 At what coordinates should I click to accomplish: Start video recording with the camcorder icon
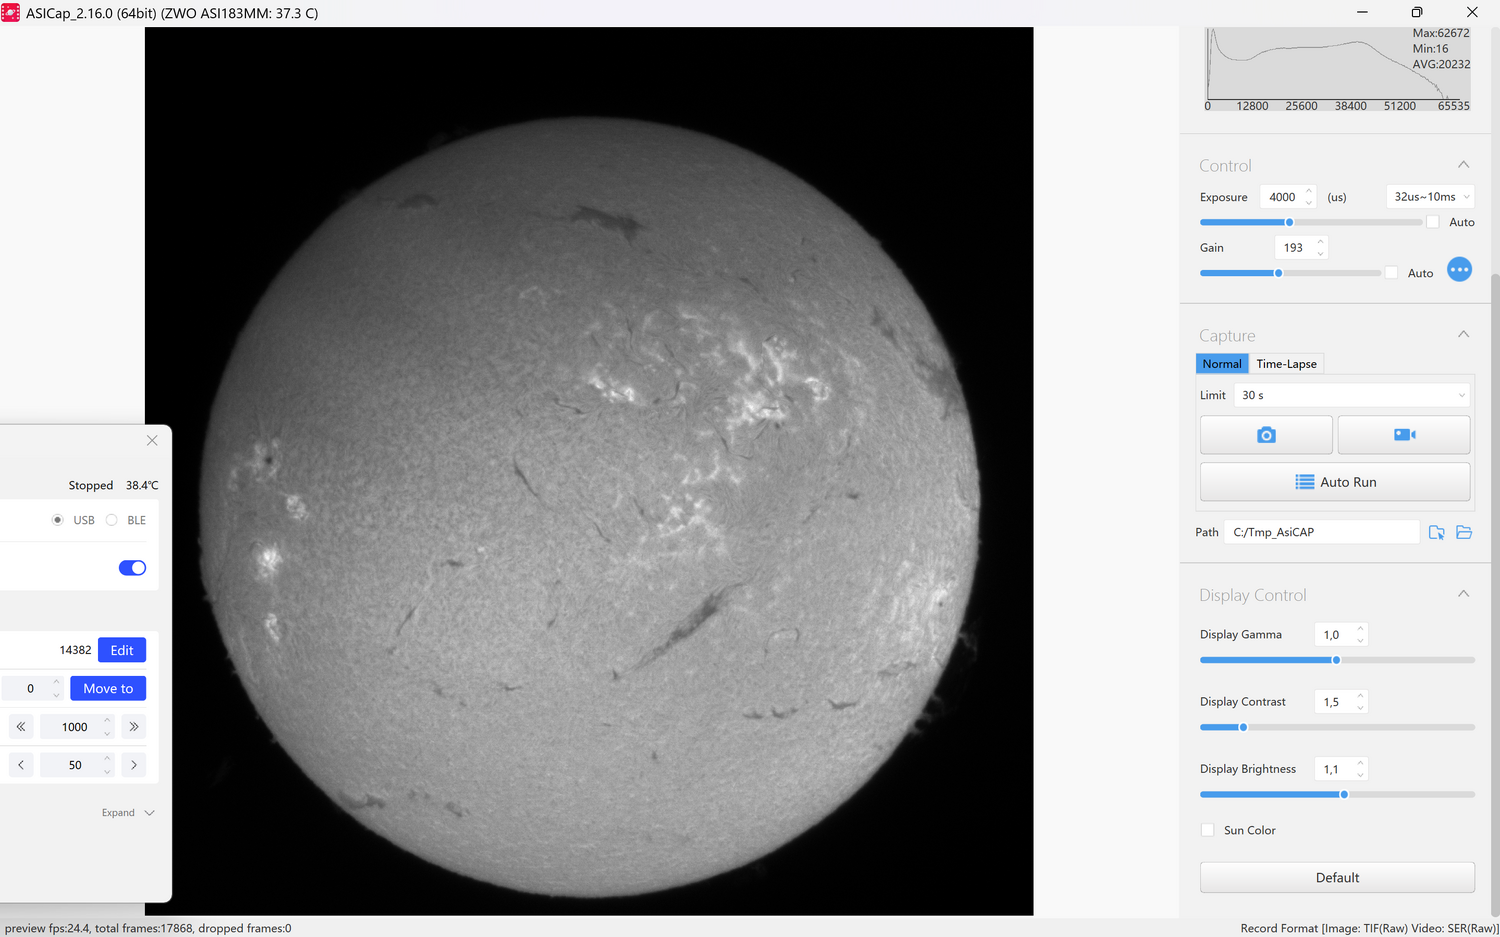click(x=1404, y=435)
